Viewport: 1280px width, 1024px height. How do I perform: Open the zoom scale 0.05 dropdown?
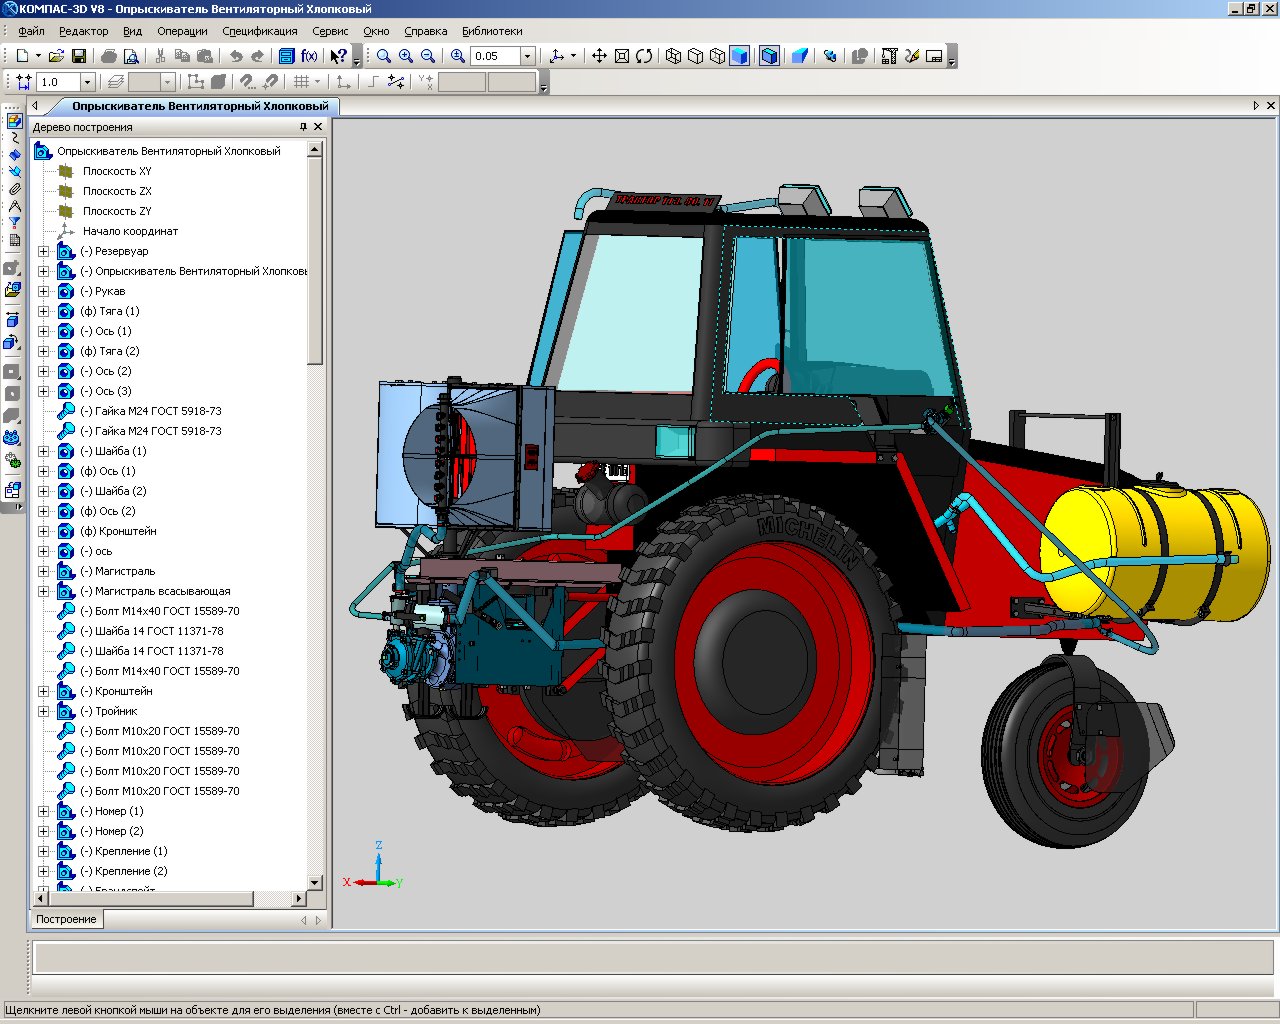tap(528, 56)
